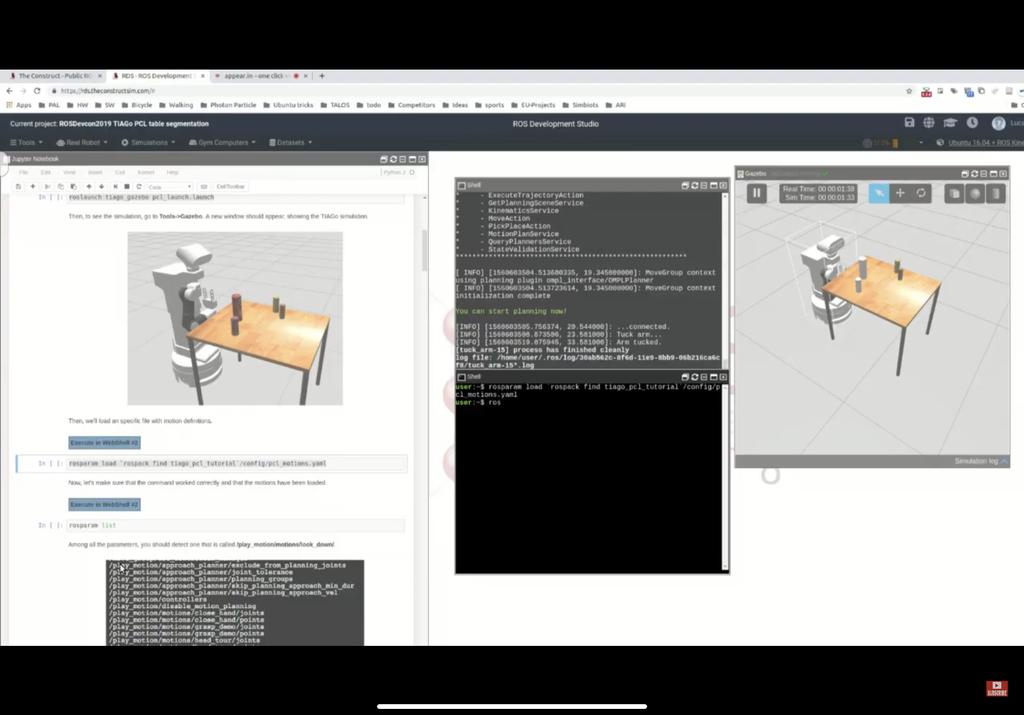Open the Tools dropdown menu
Image resolution: width=1024 pixels, height=715 pixels.
[26, 142]
